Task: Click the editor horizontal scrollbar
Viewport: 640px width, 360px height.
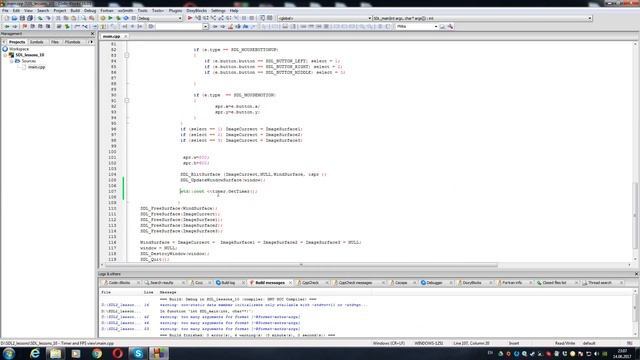Action: tap(302, 265)
